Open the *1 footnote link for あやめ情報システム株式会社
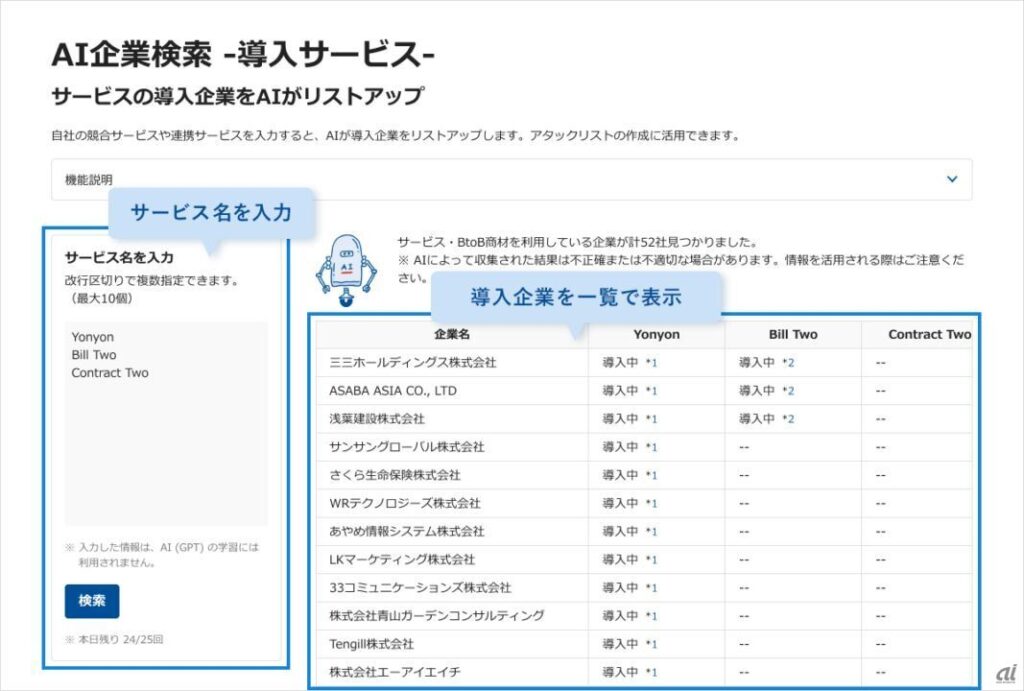Screen dimensions: 1024x691 (x=651, y=531)
